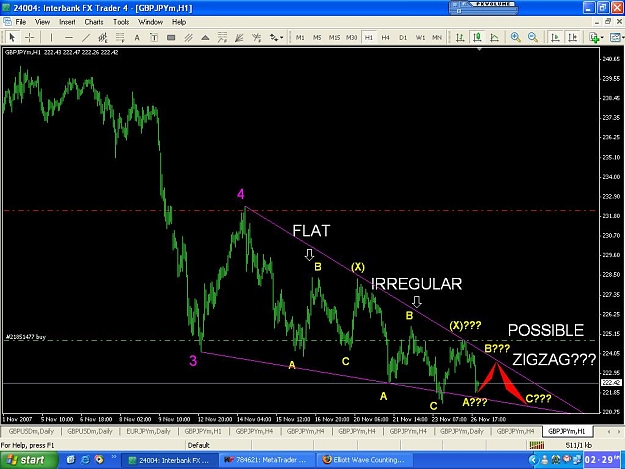Image resolution: width=625 pixels, height=469 pixels.
Task: Open the Charts menu
Action: [94, 22]
